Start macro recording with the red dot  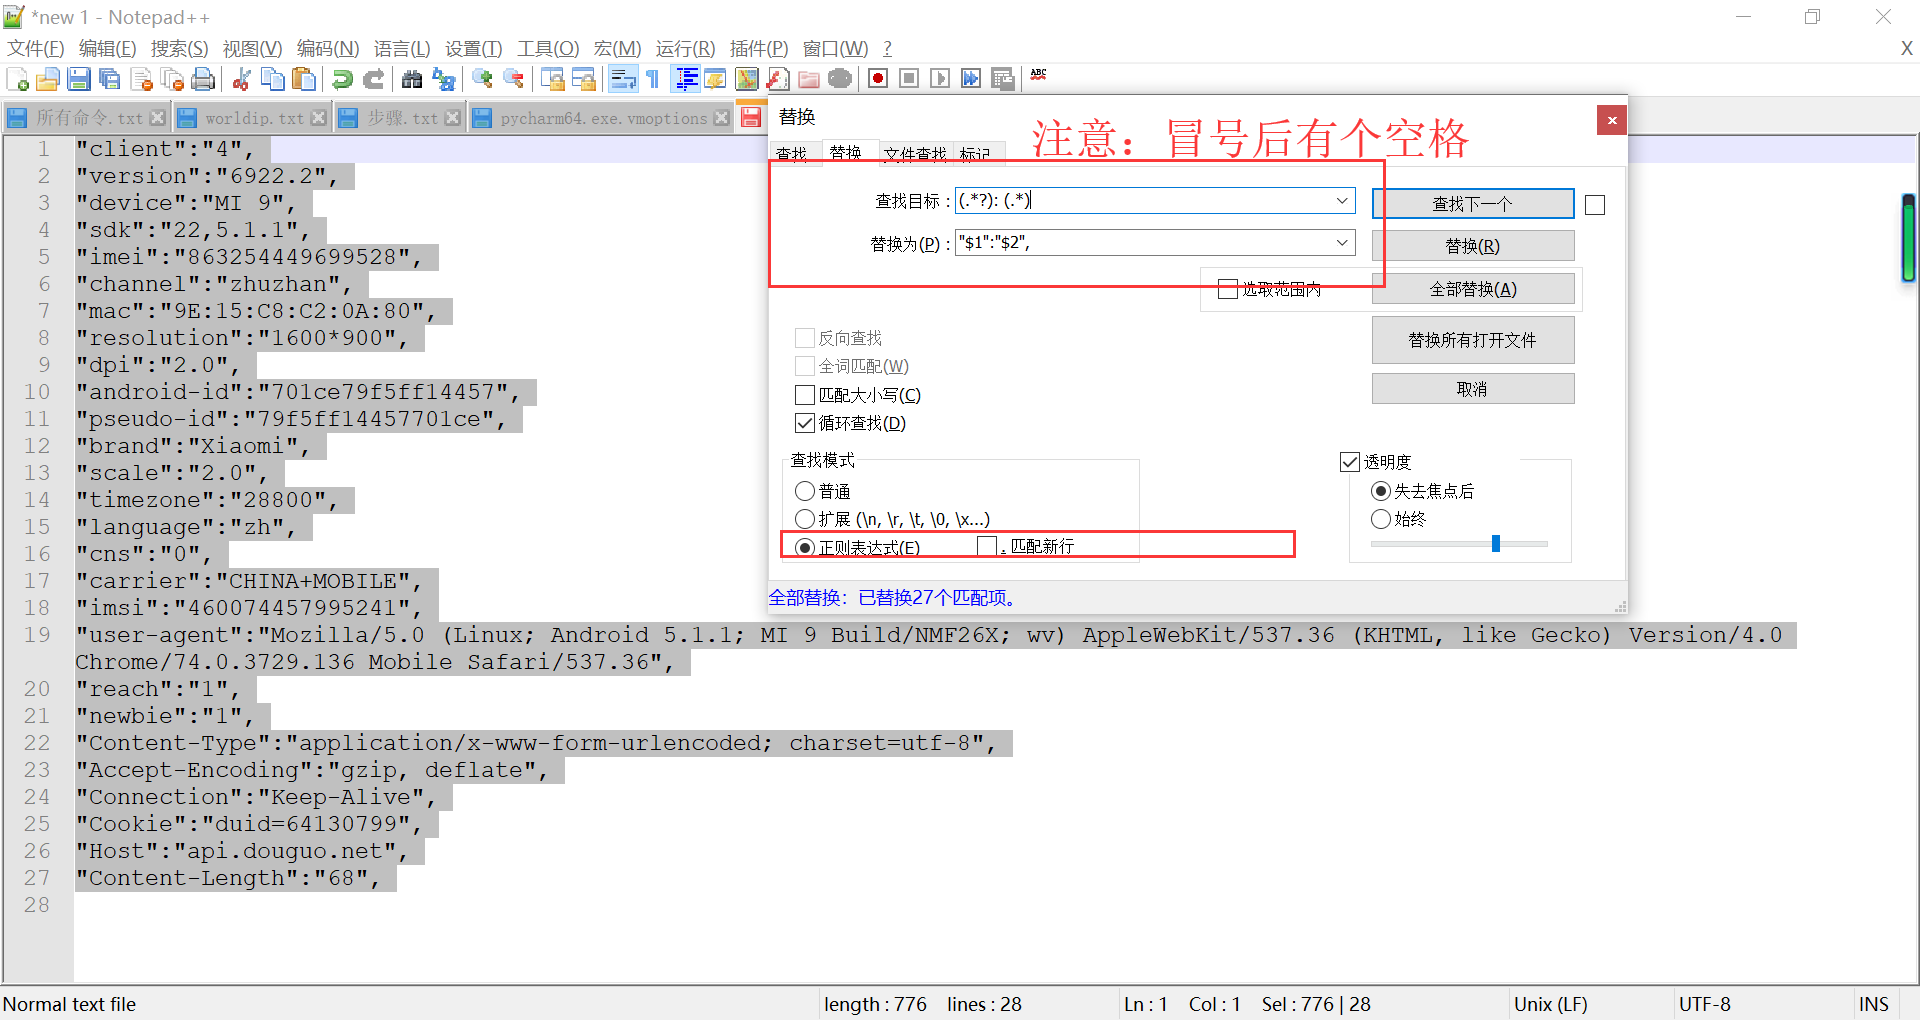pos(878,79)
